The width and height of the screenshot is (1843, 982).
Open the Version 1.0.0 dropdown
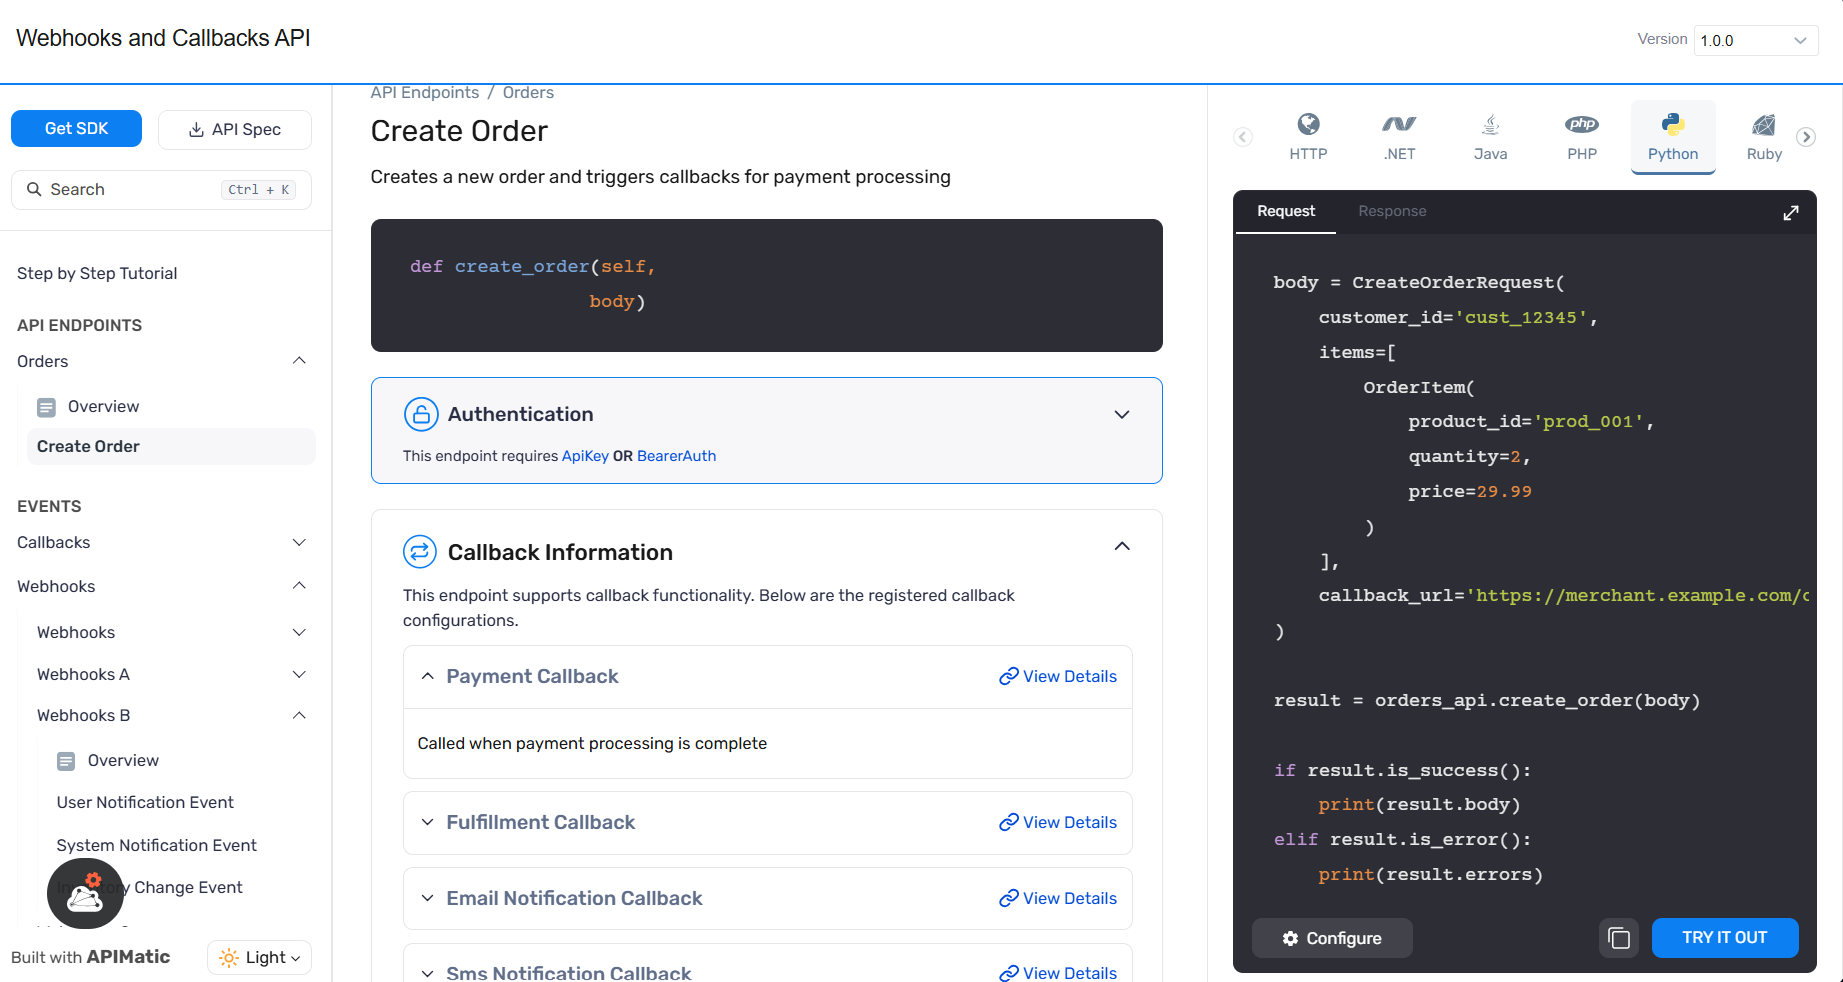point(1755,40)
